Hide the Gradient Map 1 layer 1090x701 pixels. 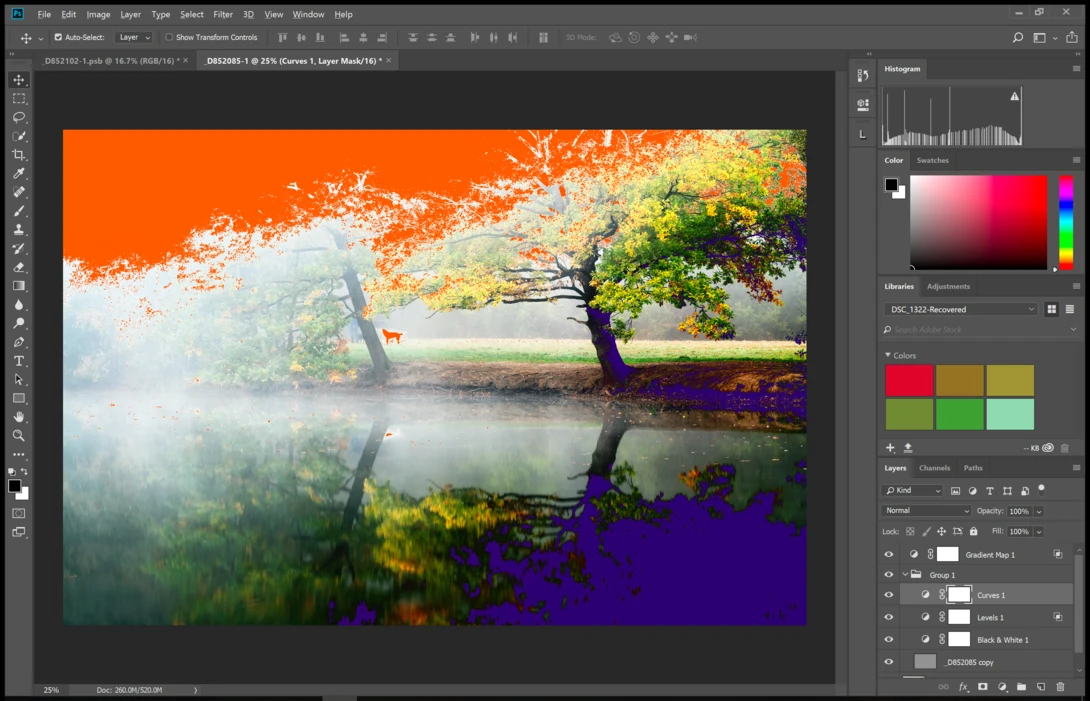tap(888, 554)
